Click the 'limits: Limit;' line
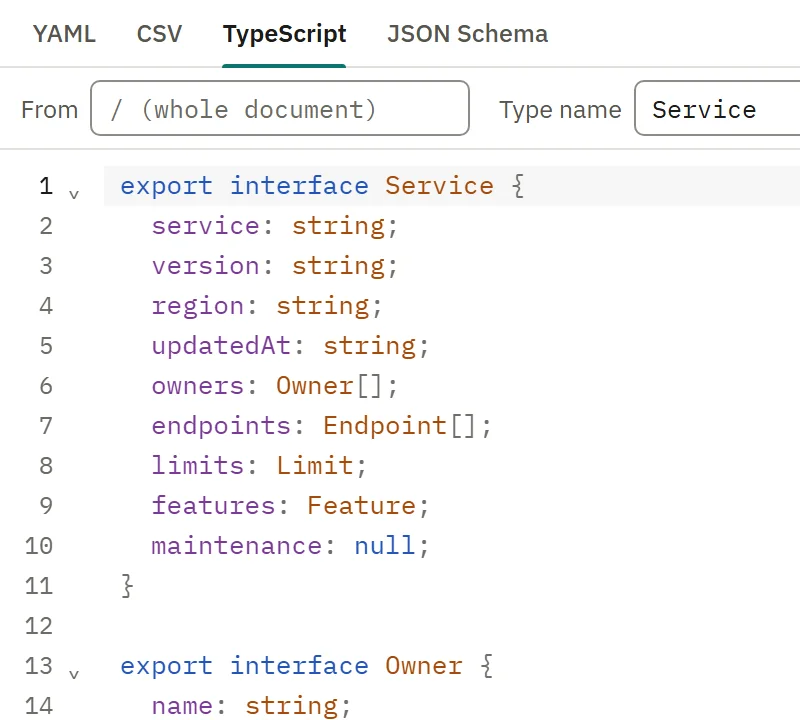 (x=259, y=466)
